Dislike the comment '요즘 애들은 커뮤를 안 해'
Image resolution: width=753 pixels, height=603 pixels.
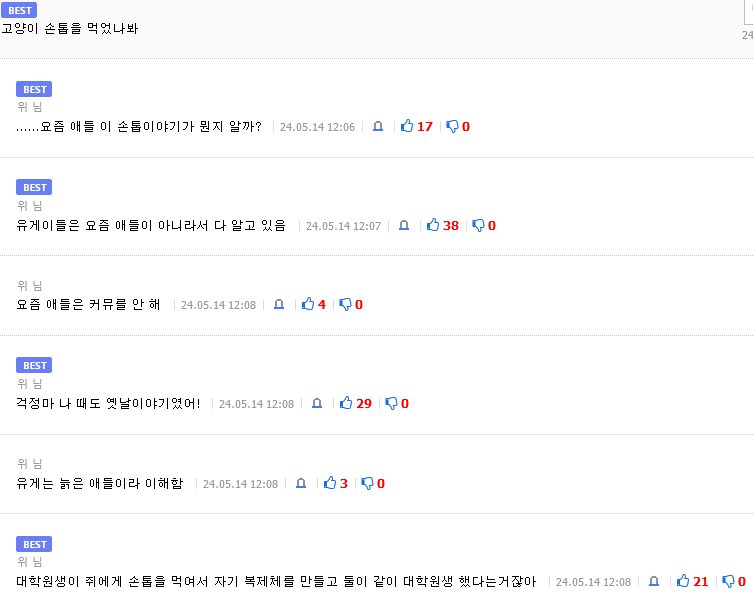pyautogui.click(x=345, y=304)
